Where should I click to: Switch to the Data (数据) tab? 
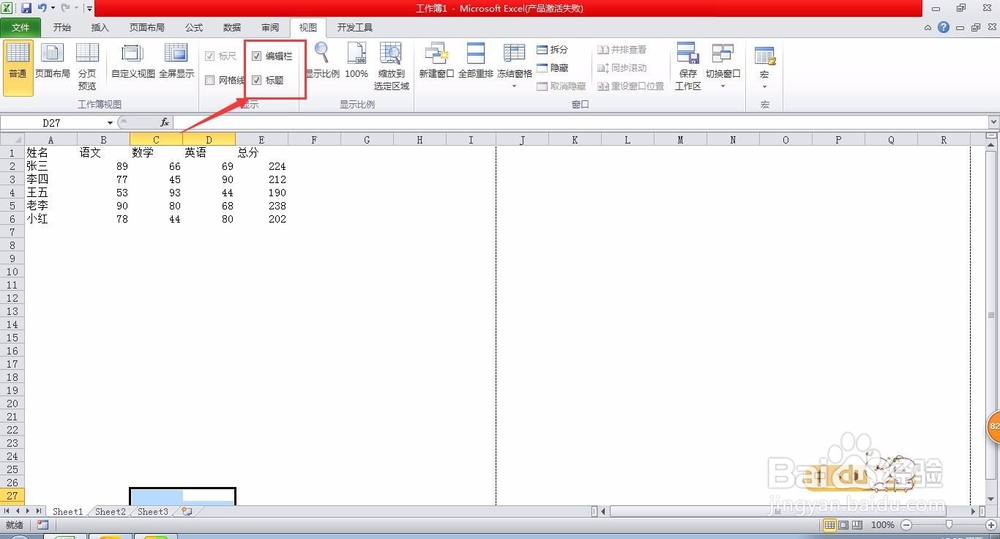click(232, 27)
